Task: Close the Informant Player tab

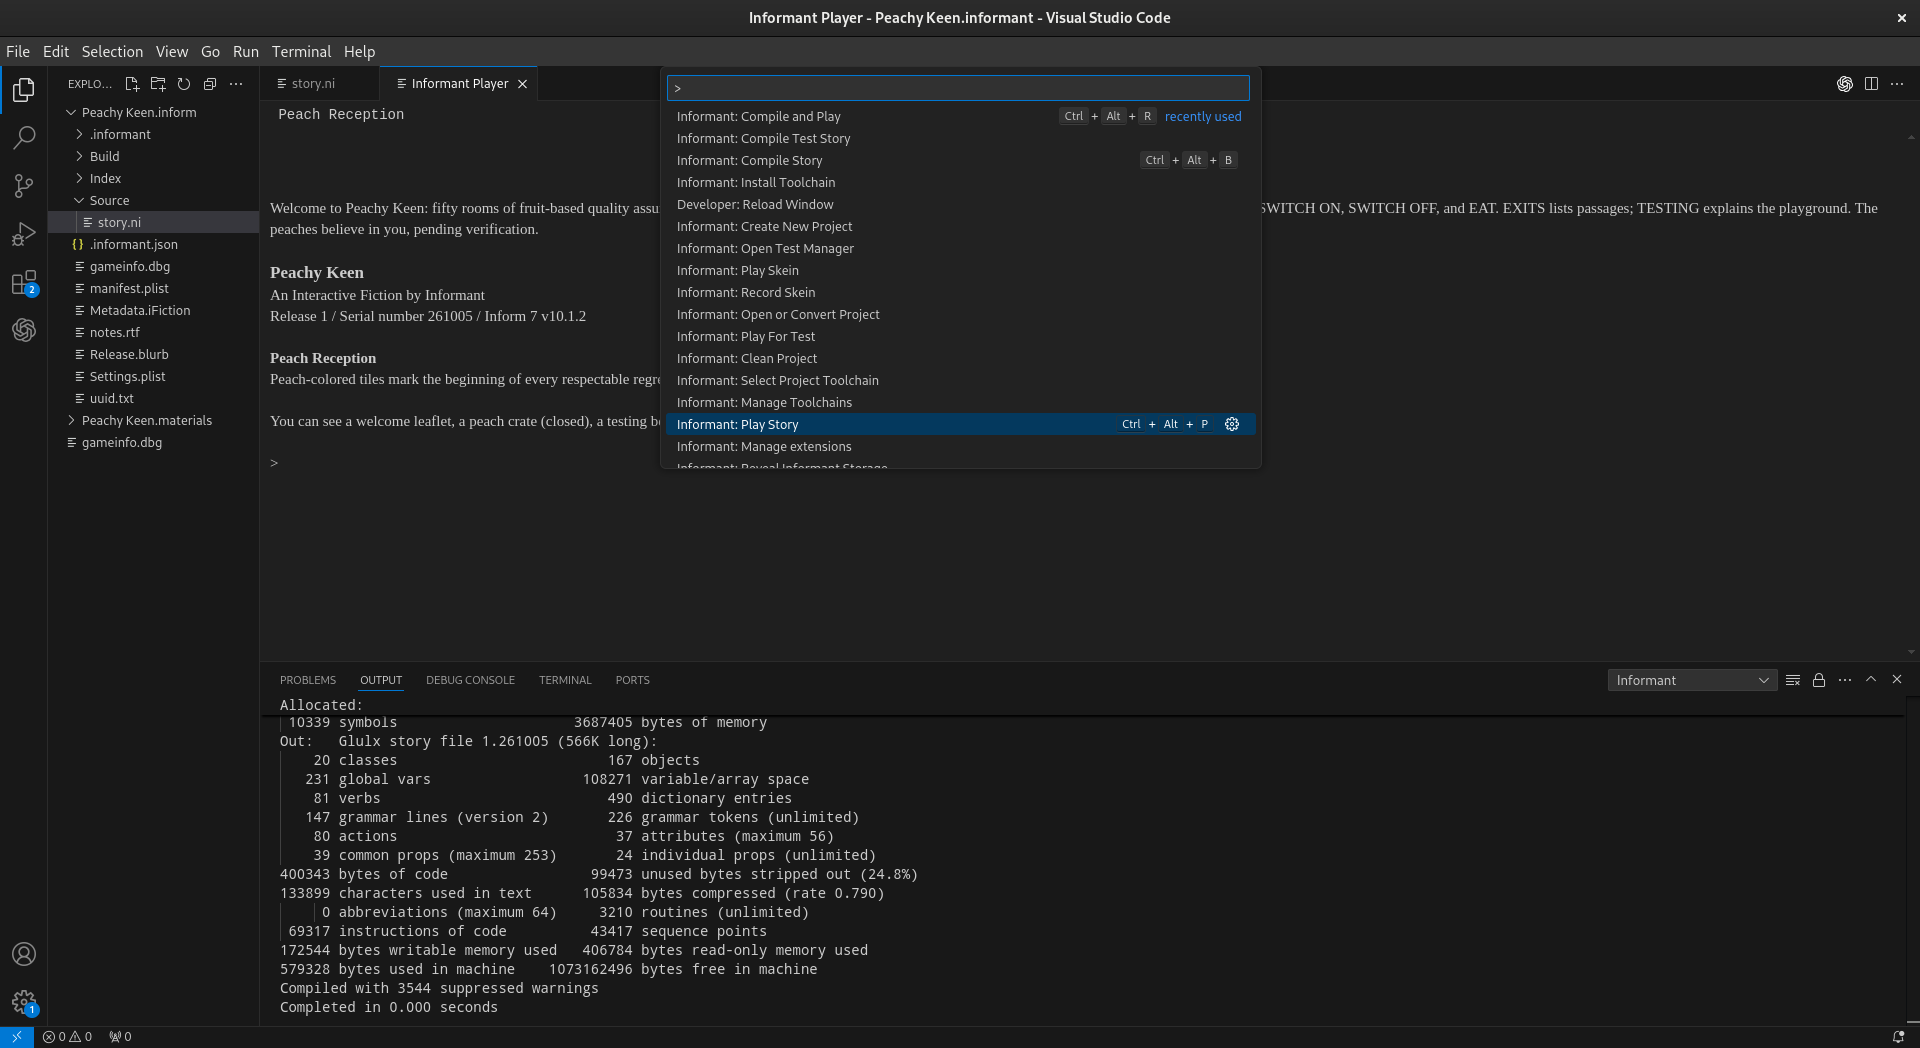Action: [x=522, y=84]
